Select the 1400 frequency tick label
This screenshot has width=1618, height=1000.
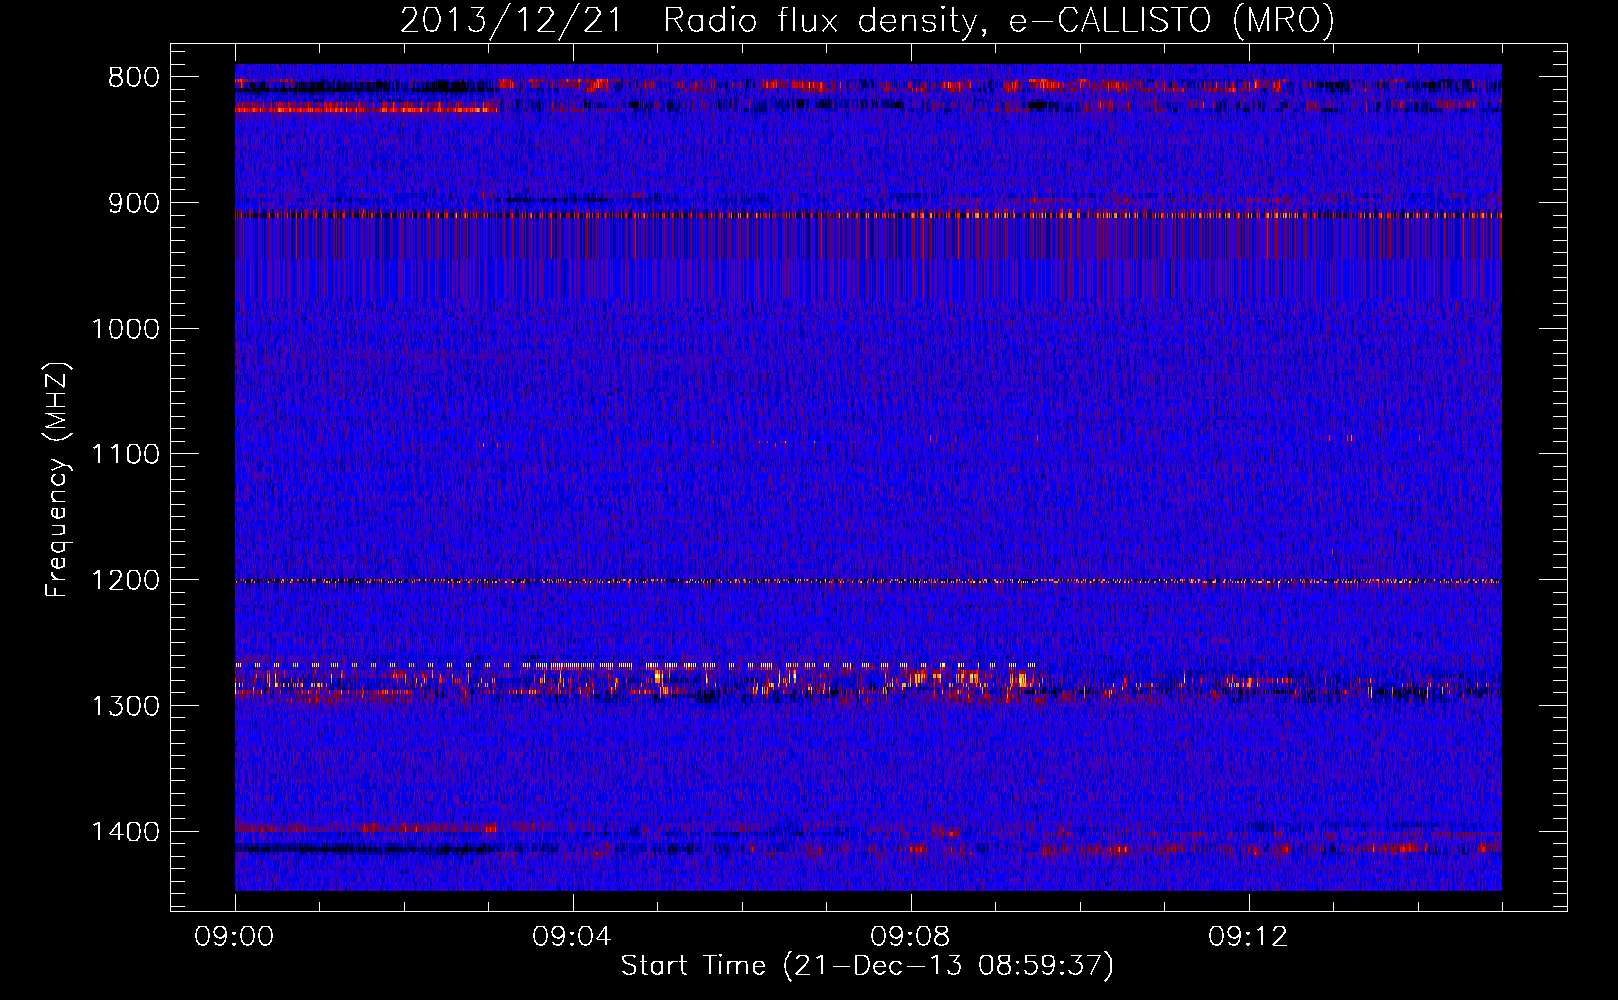click(x=125, y=832)
